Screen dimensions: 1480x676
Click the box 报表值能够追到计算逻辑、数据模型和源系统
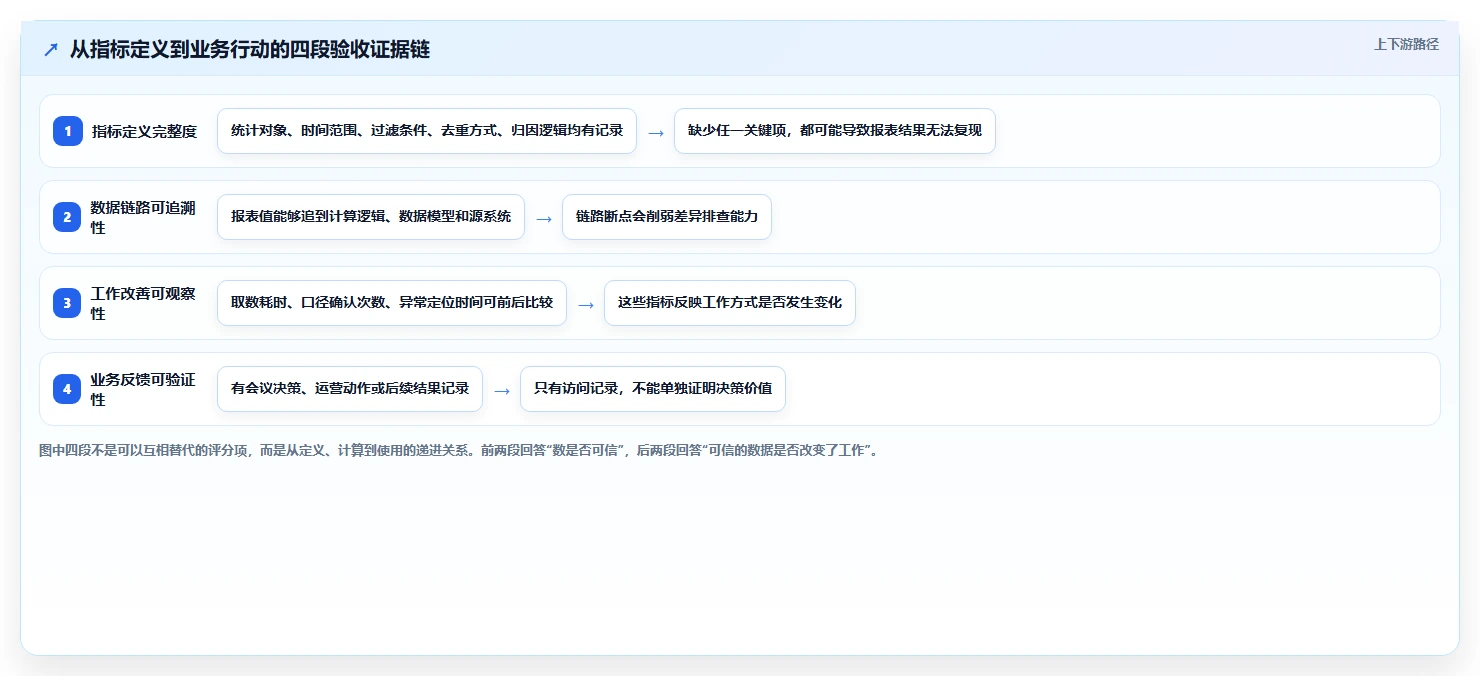pos(371,217)
